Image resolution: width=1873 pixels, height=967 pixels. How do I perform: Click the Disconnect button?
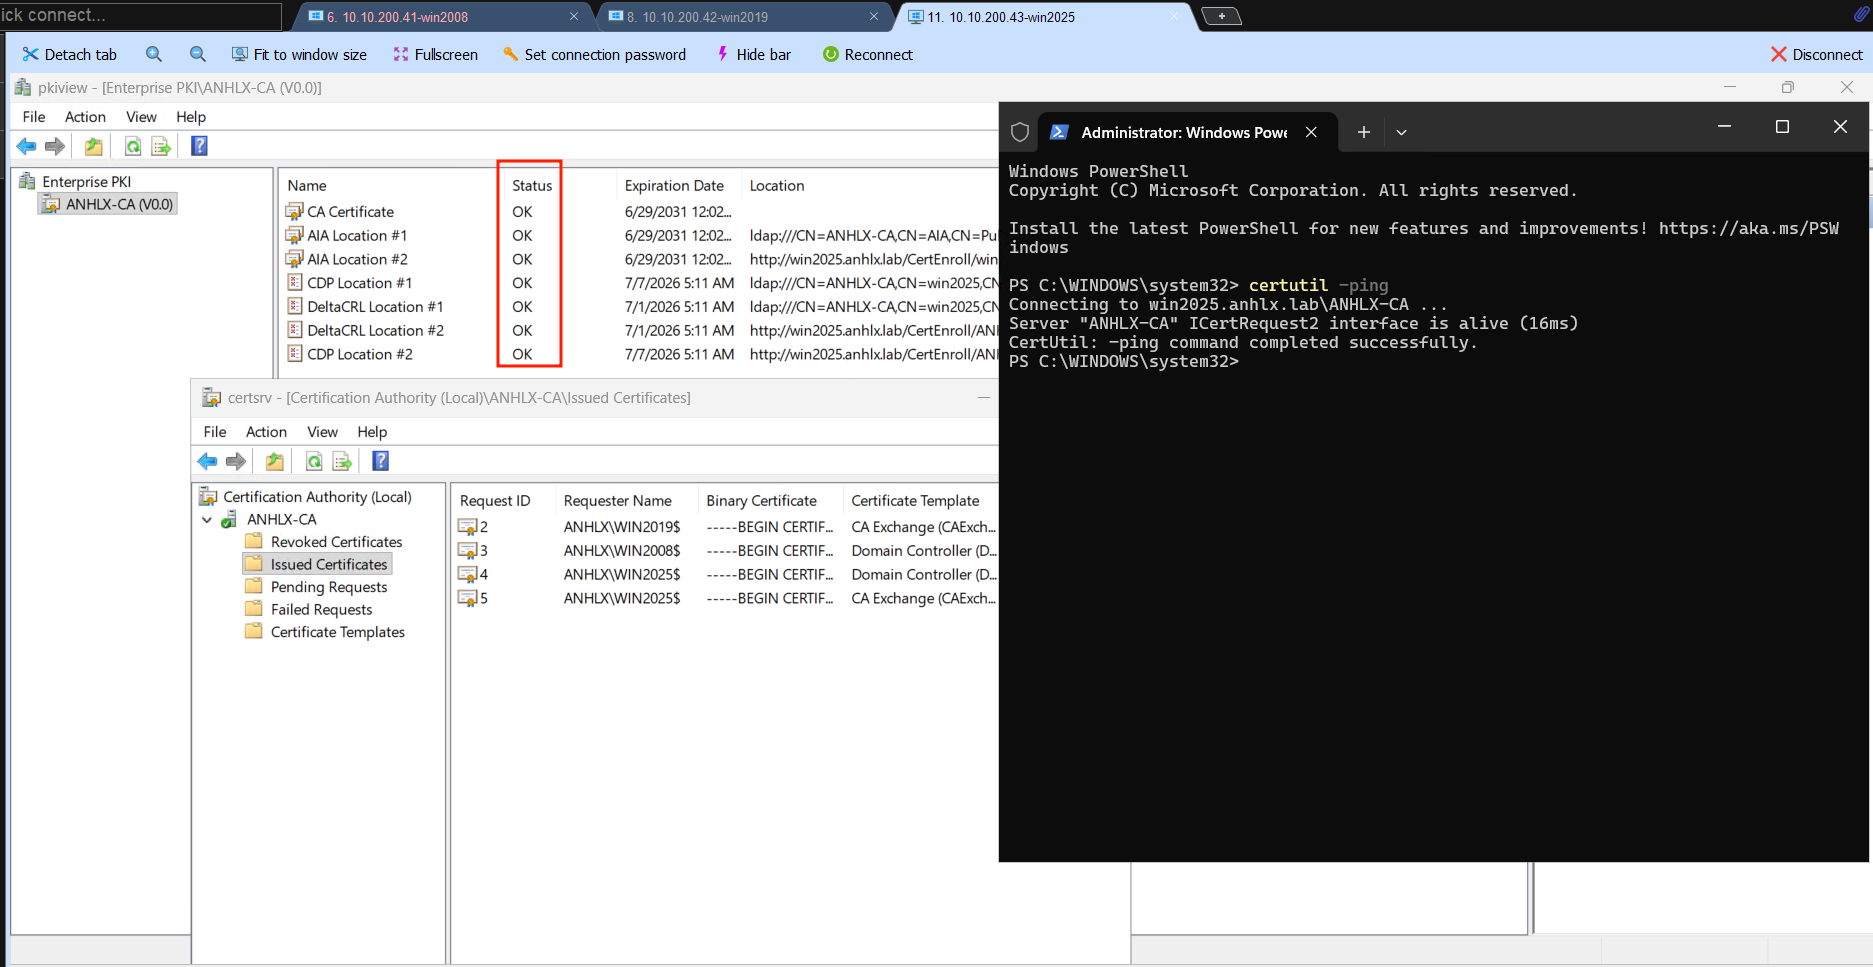1817,54
